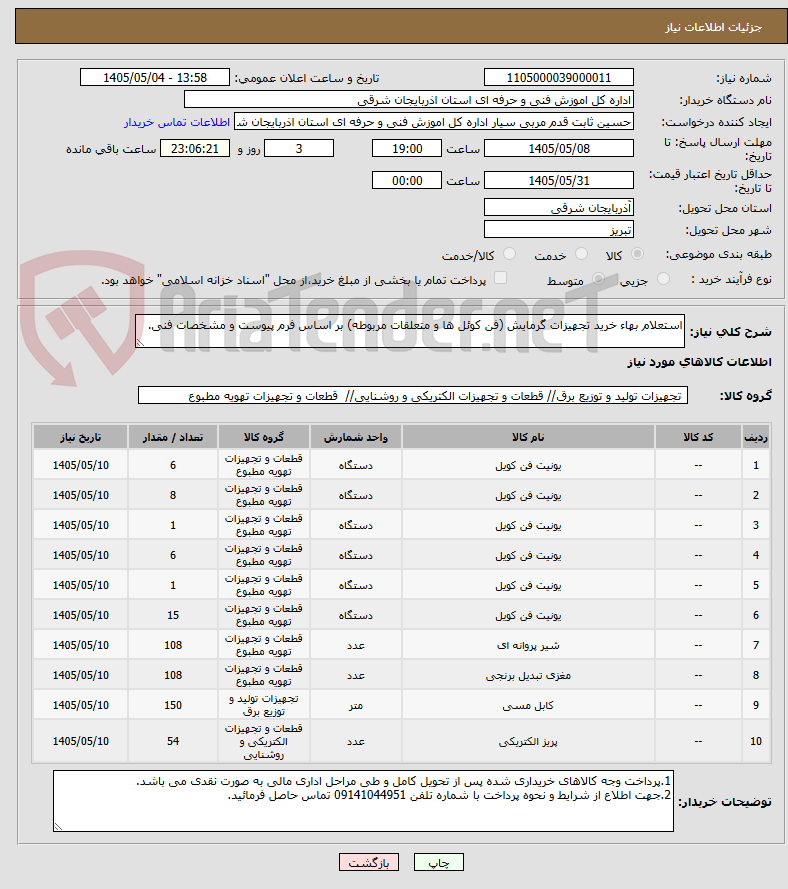Click item name شیر پروانه ای in row 7
The image size is (788, 889).
(528, 645)
